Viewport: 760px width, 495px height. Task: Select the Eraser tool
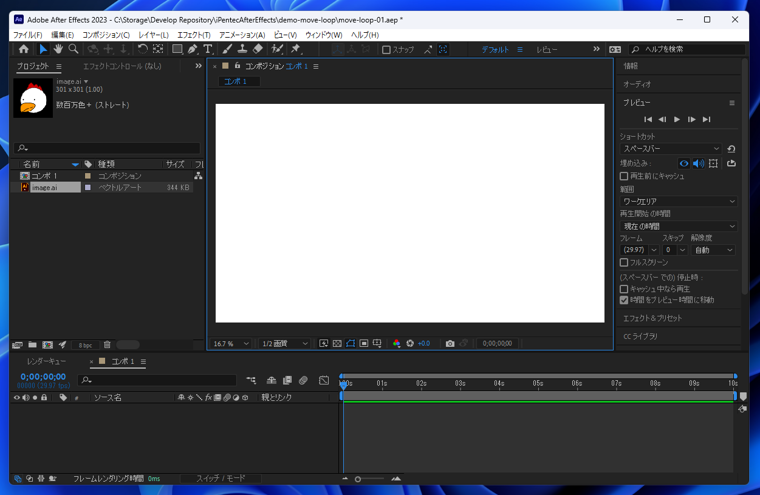coord(258,49)
